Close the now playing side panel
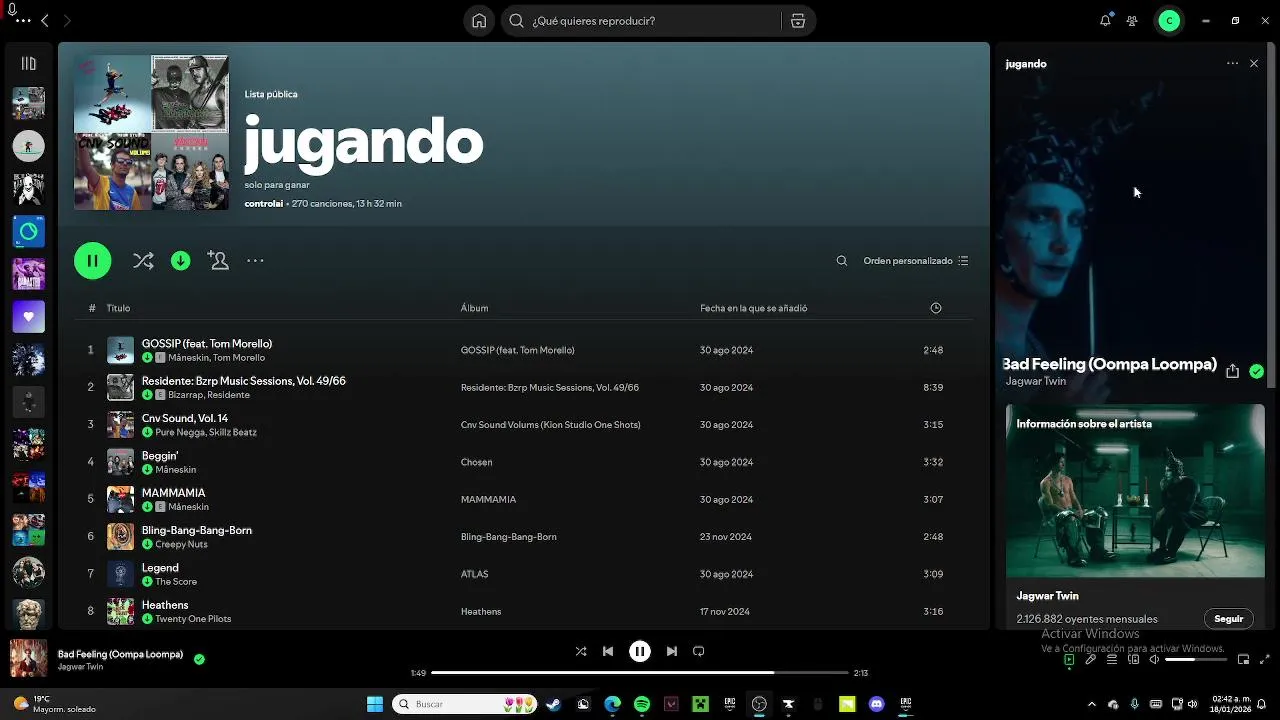The height and width of the screenshot is (720, 1280). 1254,63
